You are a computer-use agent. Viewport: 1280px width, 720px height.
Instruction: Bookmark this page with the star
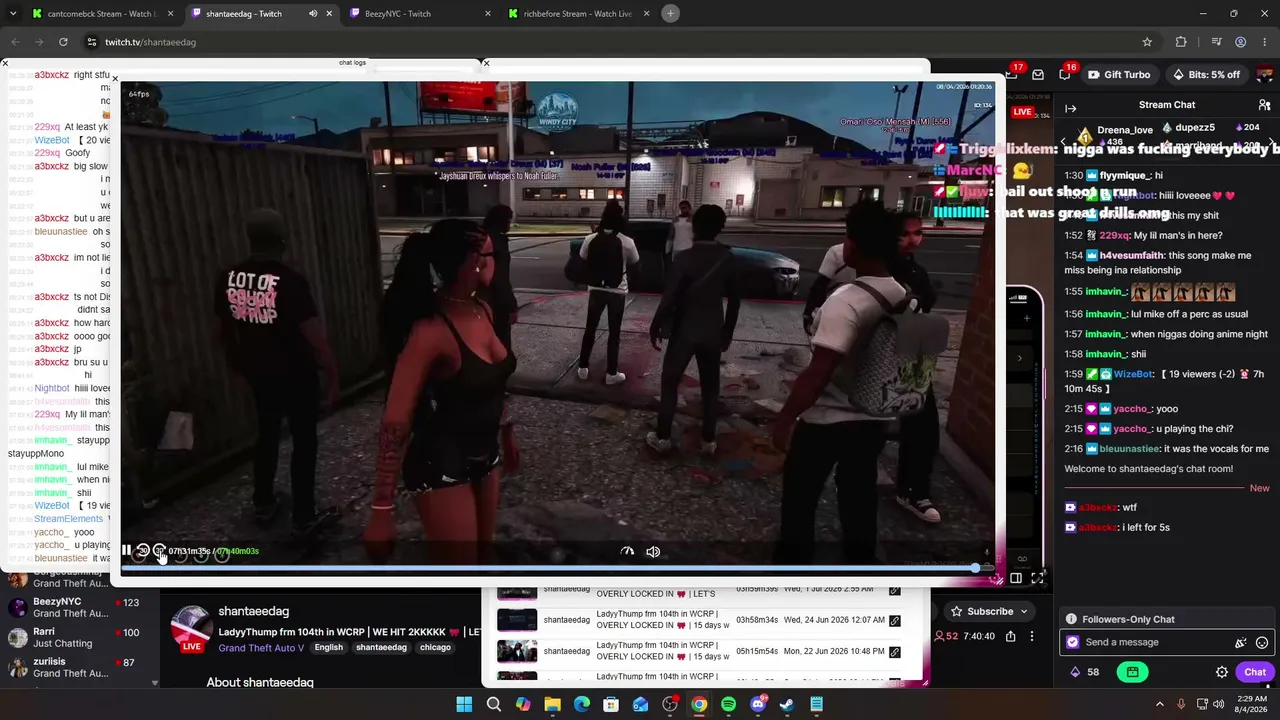(x=1147, y=42)
